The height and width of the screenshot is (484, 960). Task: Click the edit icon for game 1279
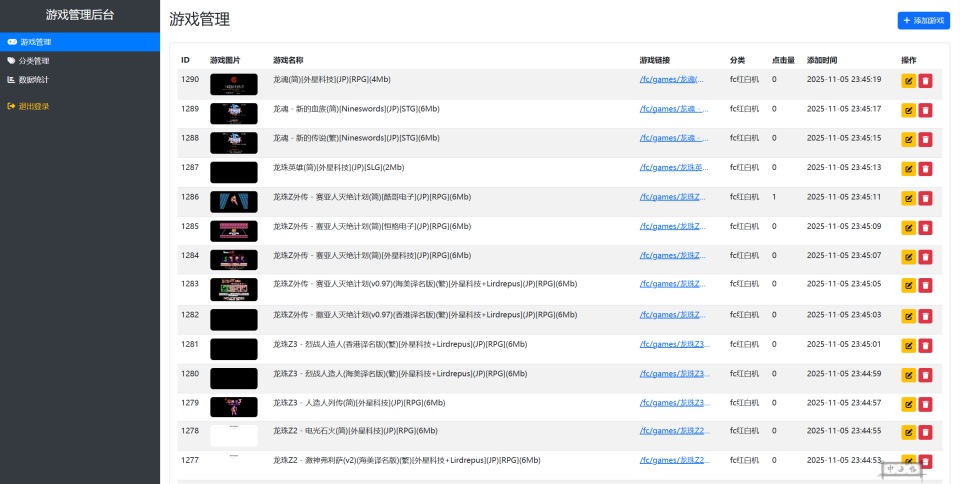pos(908,405)
